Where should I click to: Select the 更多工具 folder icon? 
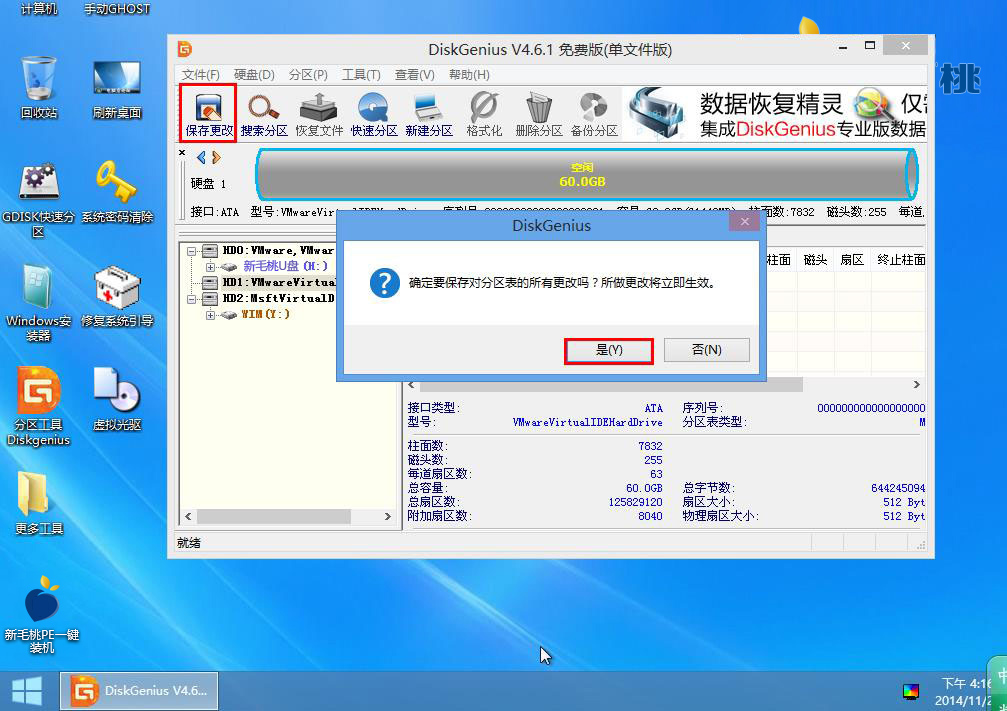pyautogui.click(x=39, y=504)
